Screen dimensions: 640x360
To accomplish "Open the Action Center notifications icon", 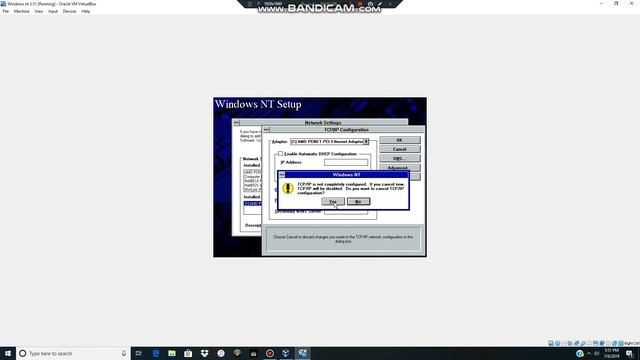I will 629,353.
